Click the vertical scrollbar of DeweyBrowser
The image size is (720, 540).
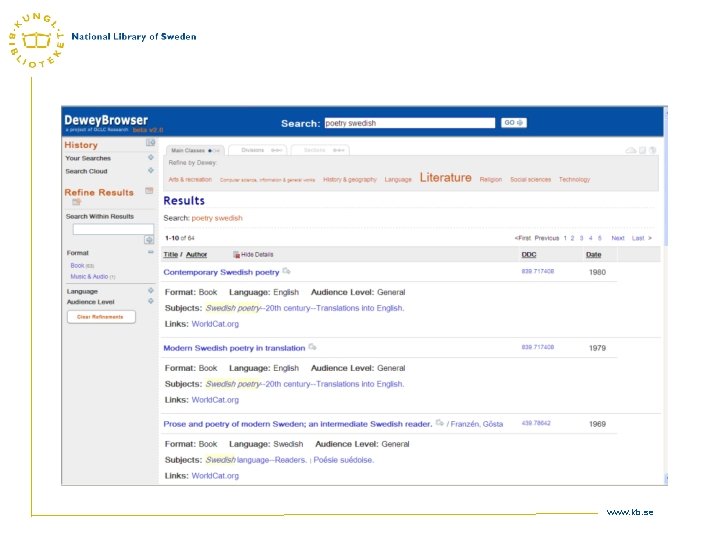(665, 296)
